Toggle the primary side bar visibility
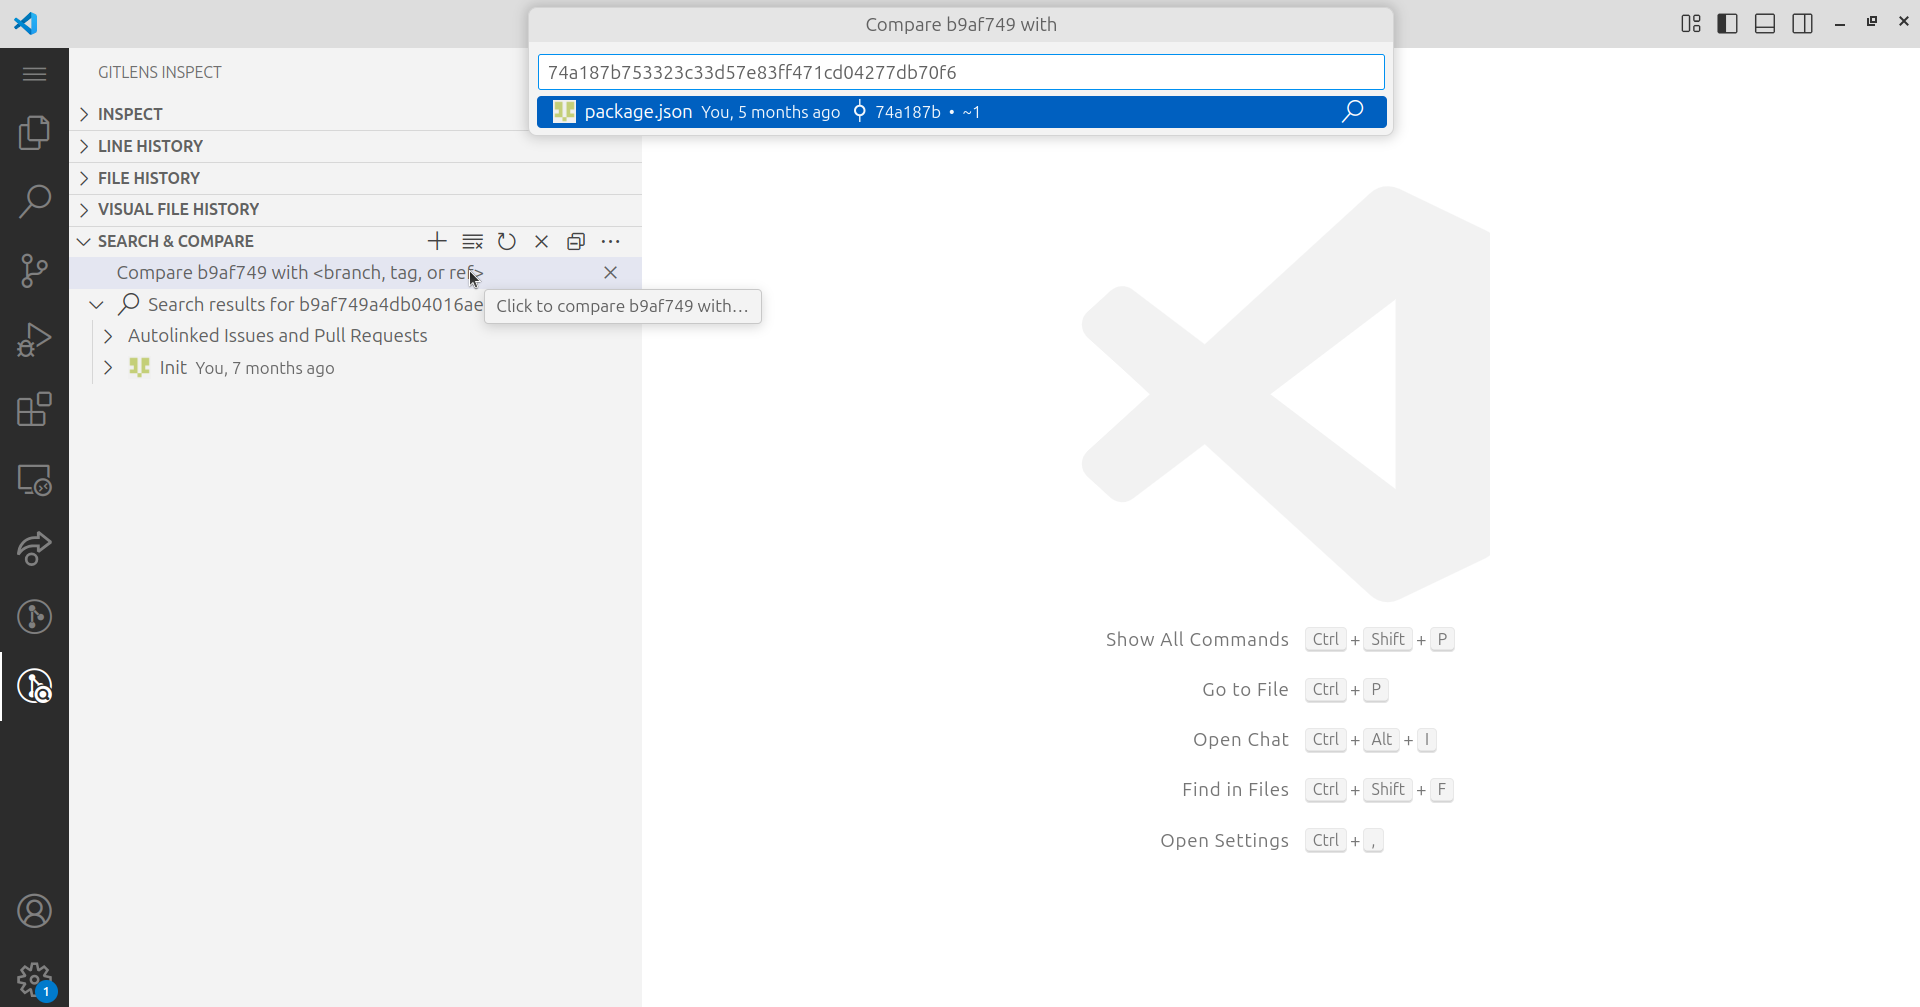The image size is (1920, 1007). pos(1727,24)
